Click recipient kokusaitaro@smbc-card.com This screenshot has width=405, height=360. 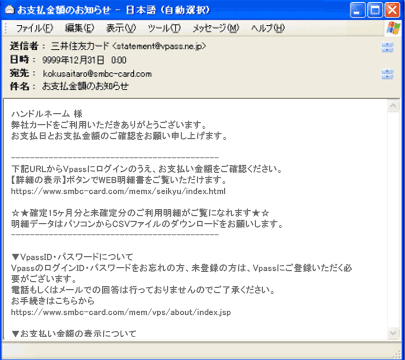(97, 74)
